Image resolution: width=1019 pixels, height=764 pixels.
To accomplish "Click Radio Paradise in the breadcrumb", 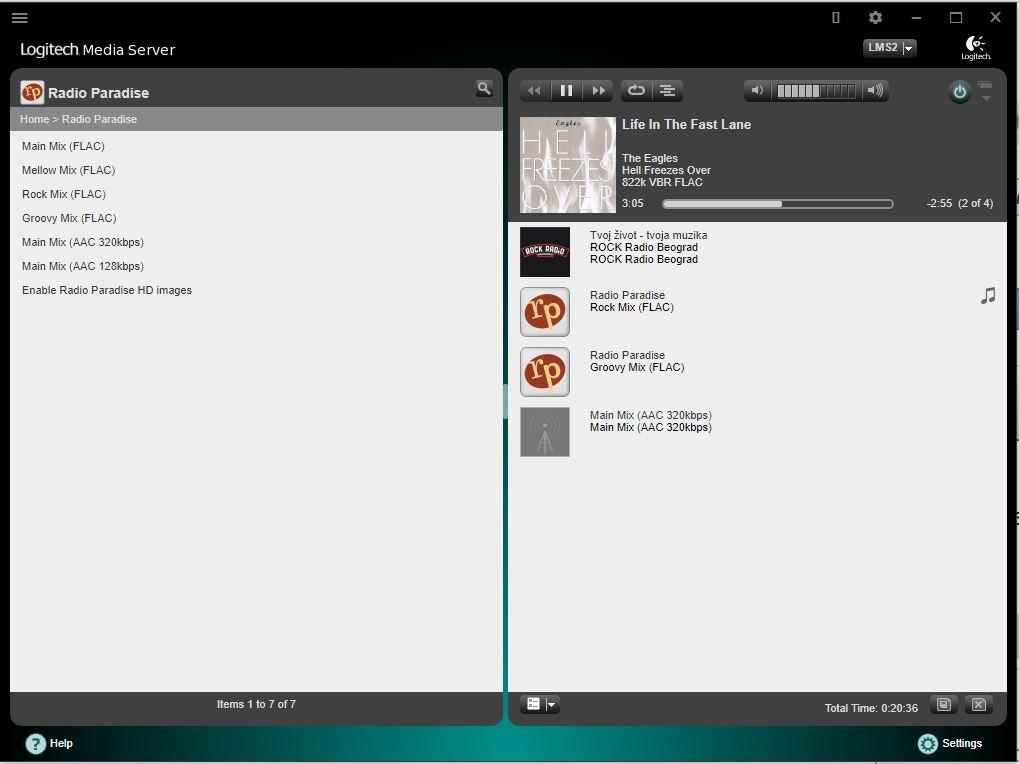I will click(99, 120).
